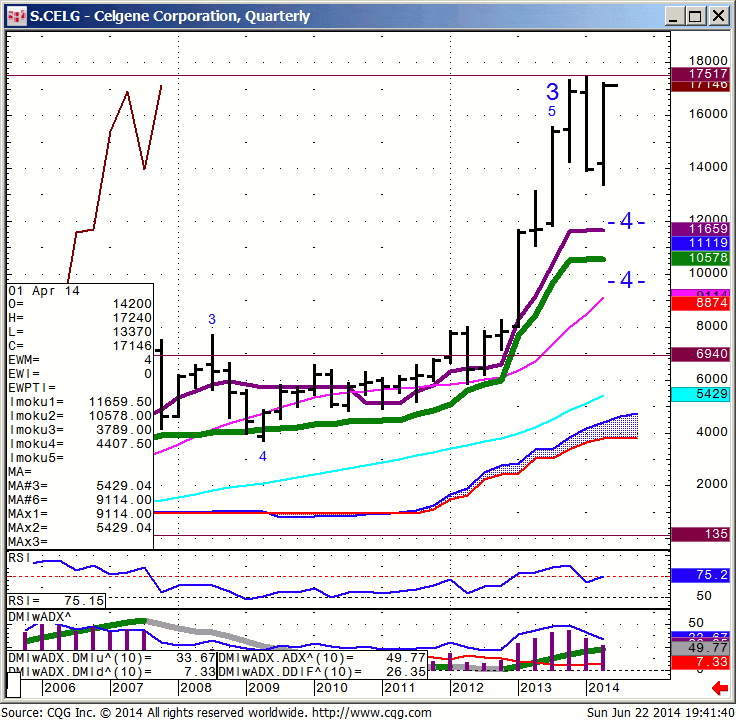Screen dimensions: 736x720
Task: Click wave label 4 below 2009 low
Action: click(x=263, y=456)
